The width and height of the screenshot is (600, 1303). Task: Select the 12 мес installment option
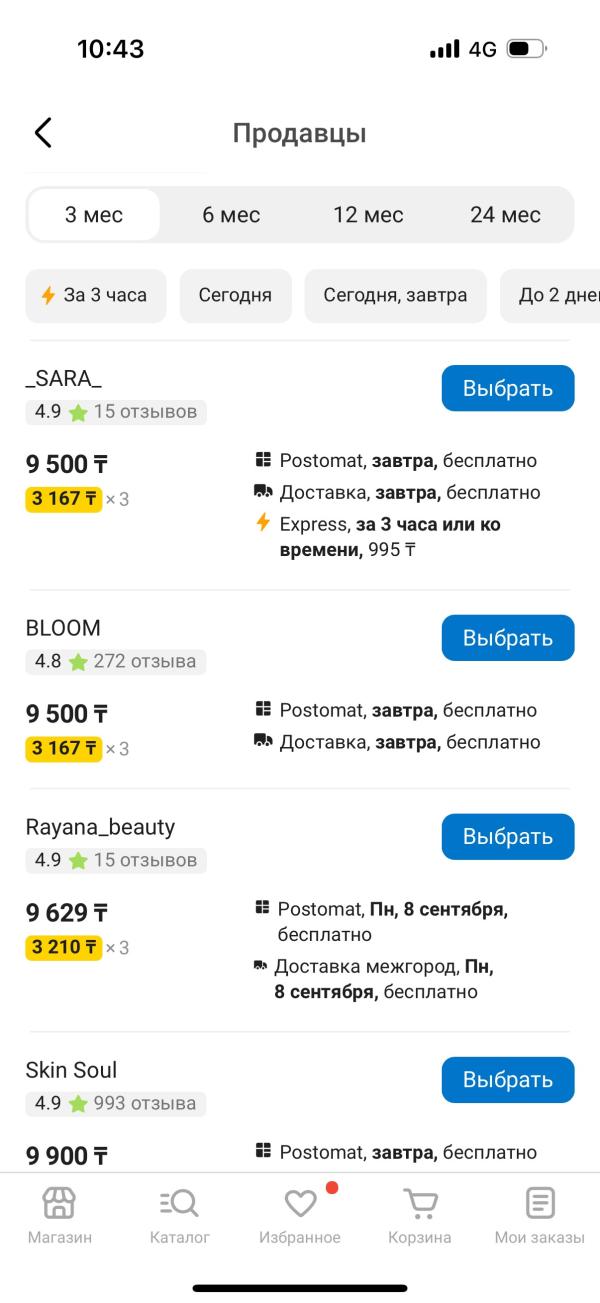click(x=368, y=215)
